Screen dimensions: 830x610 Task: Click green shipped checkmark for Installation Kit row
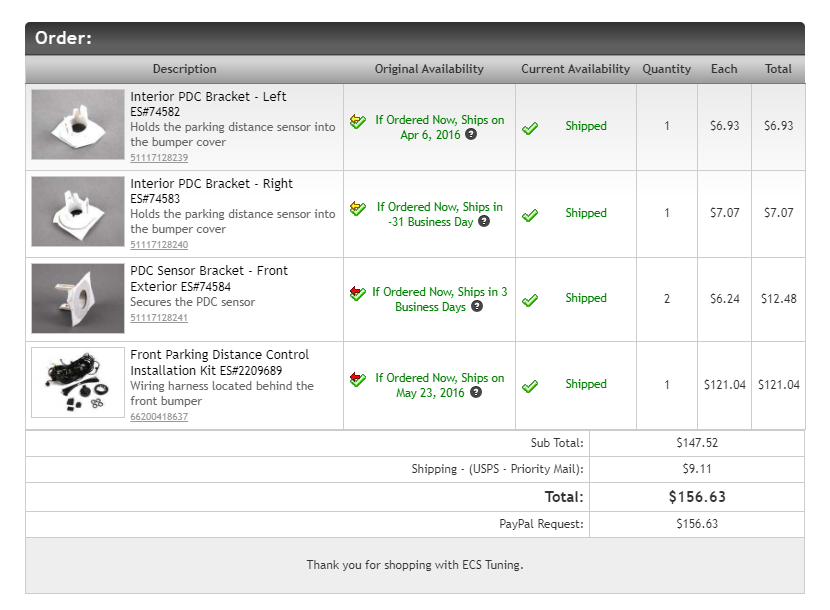pyautogui.click(x=530, y=386)
